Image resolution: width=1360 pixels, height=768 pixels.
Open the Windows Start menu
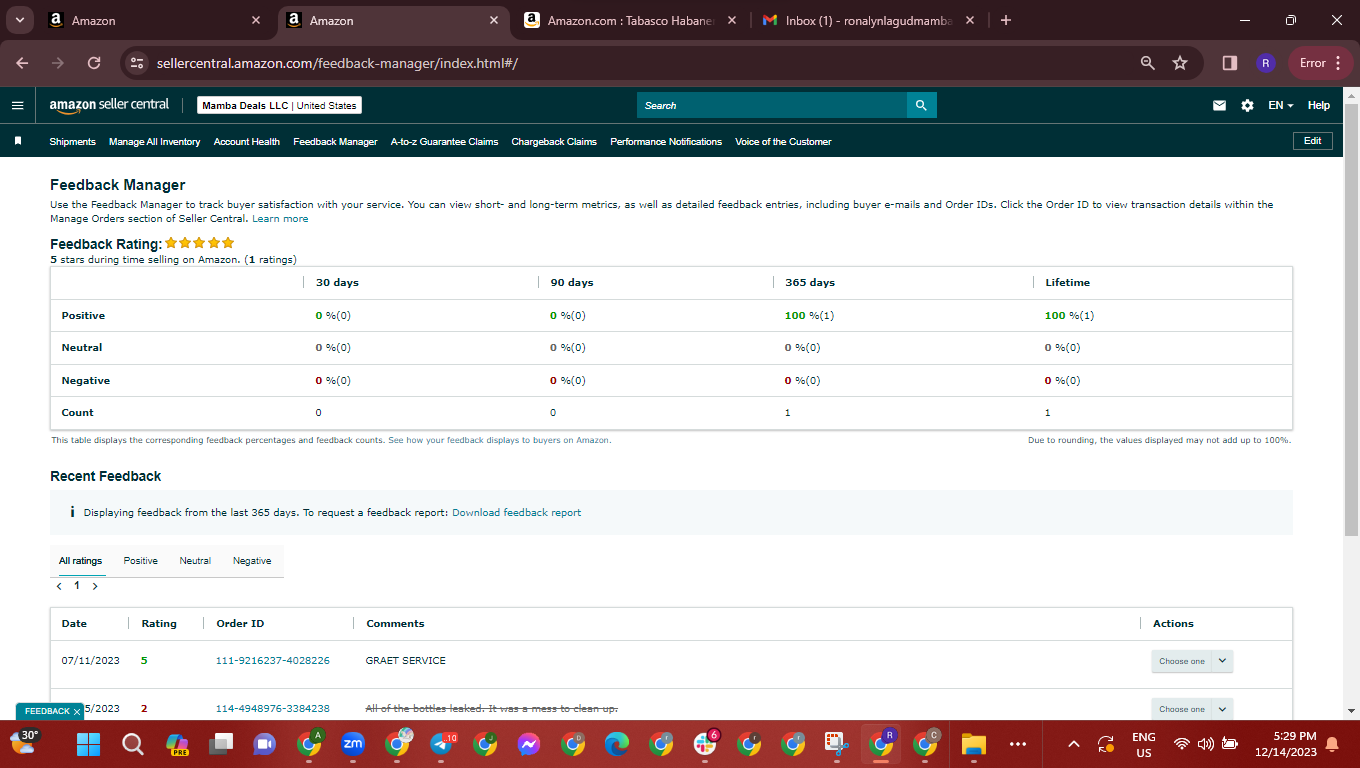89,744
